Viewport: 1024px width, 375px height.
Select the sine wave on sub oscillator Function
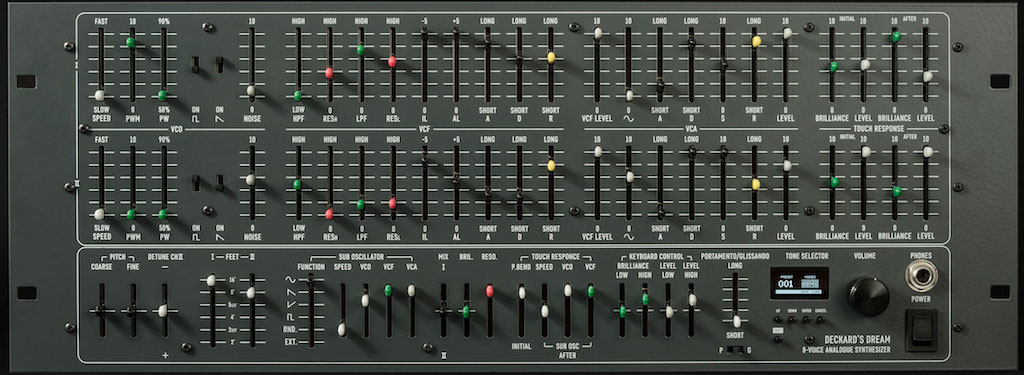pos(291,279)
